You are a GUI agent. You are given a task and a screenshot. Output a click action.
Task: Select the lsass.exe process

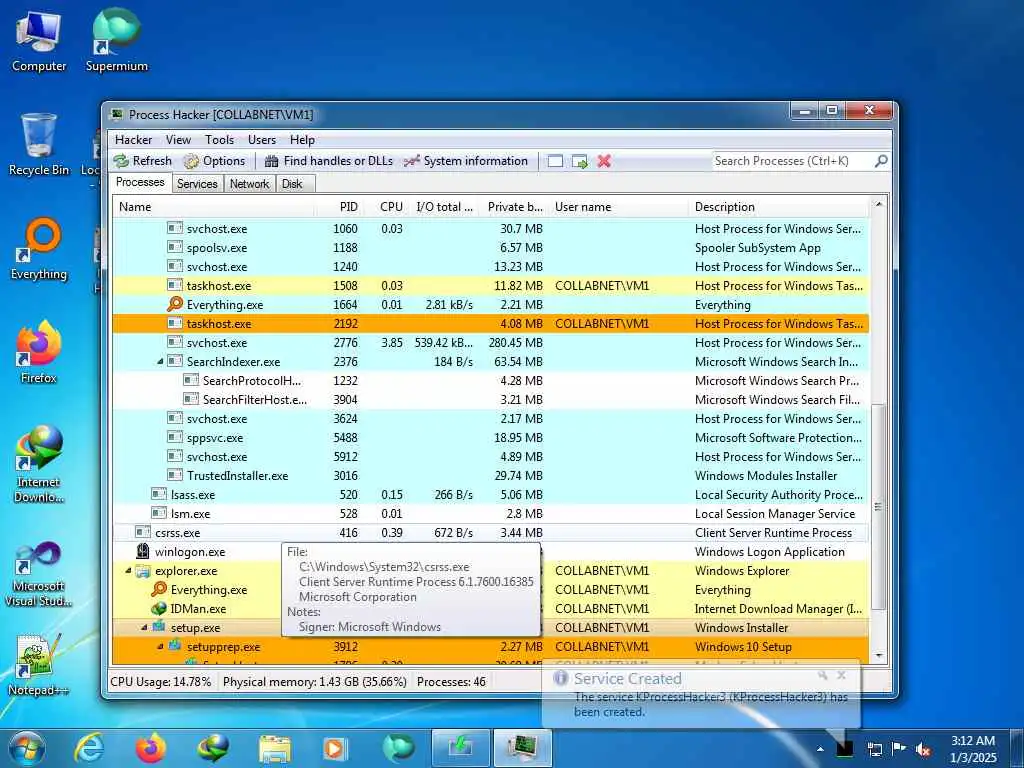[x=491, y=494]
